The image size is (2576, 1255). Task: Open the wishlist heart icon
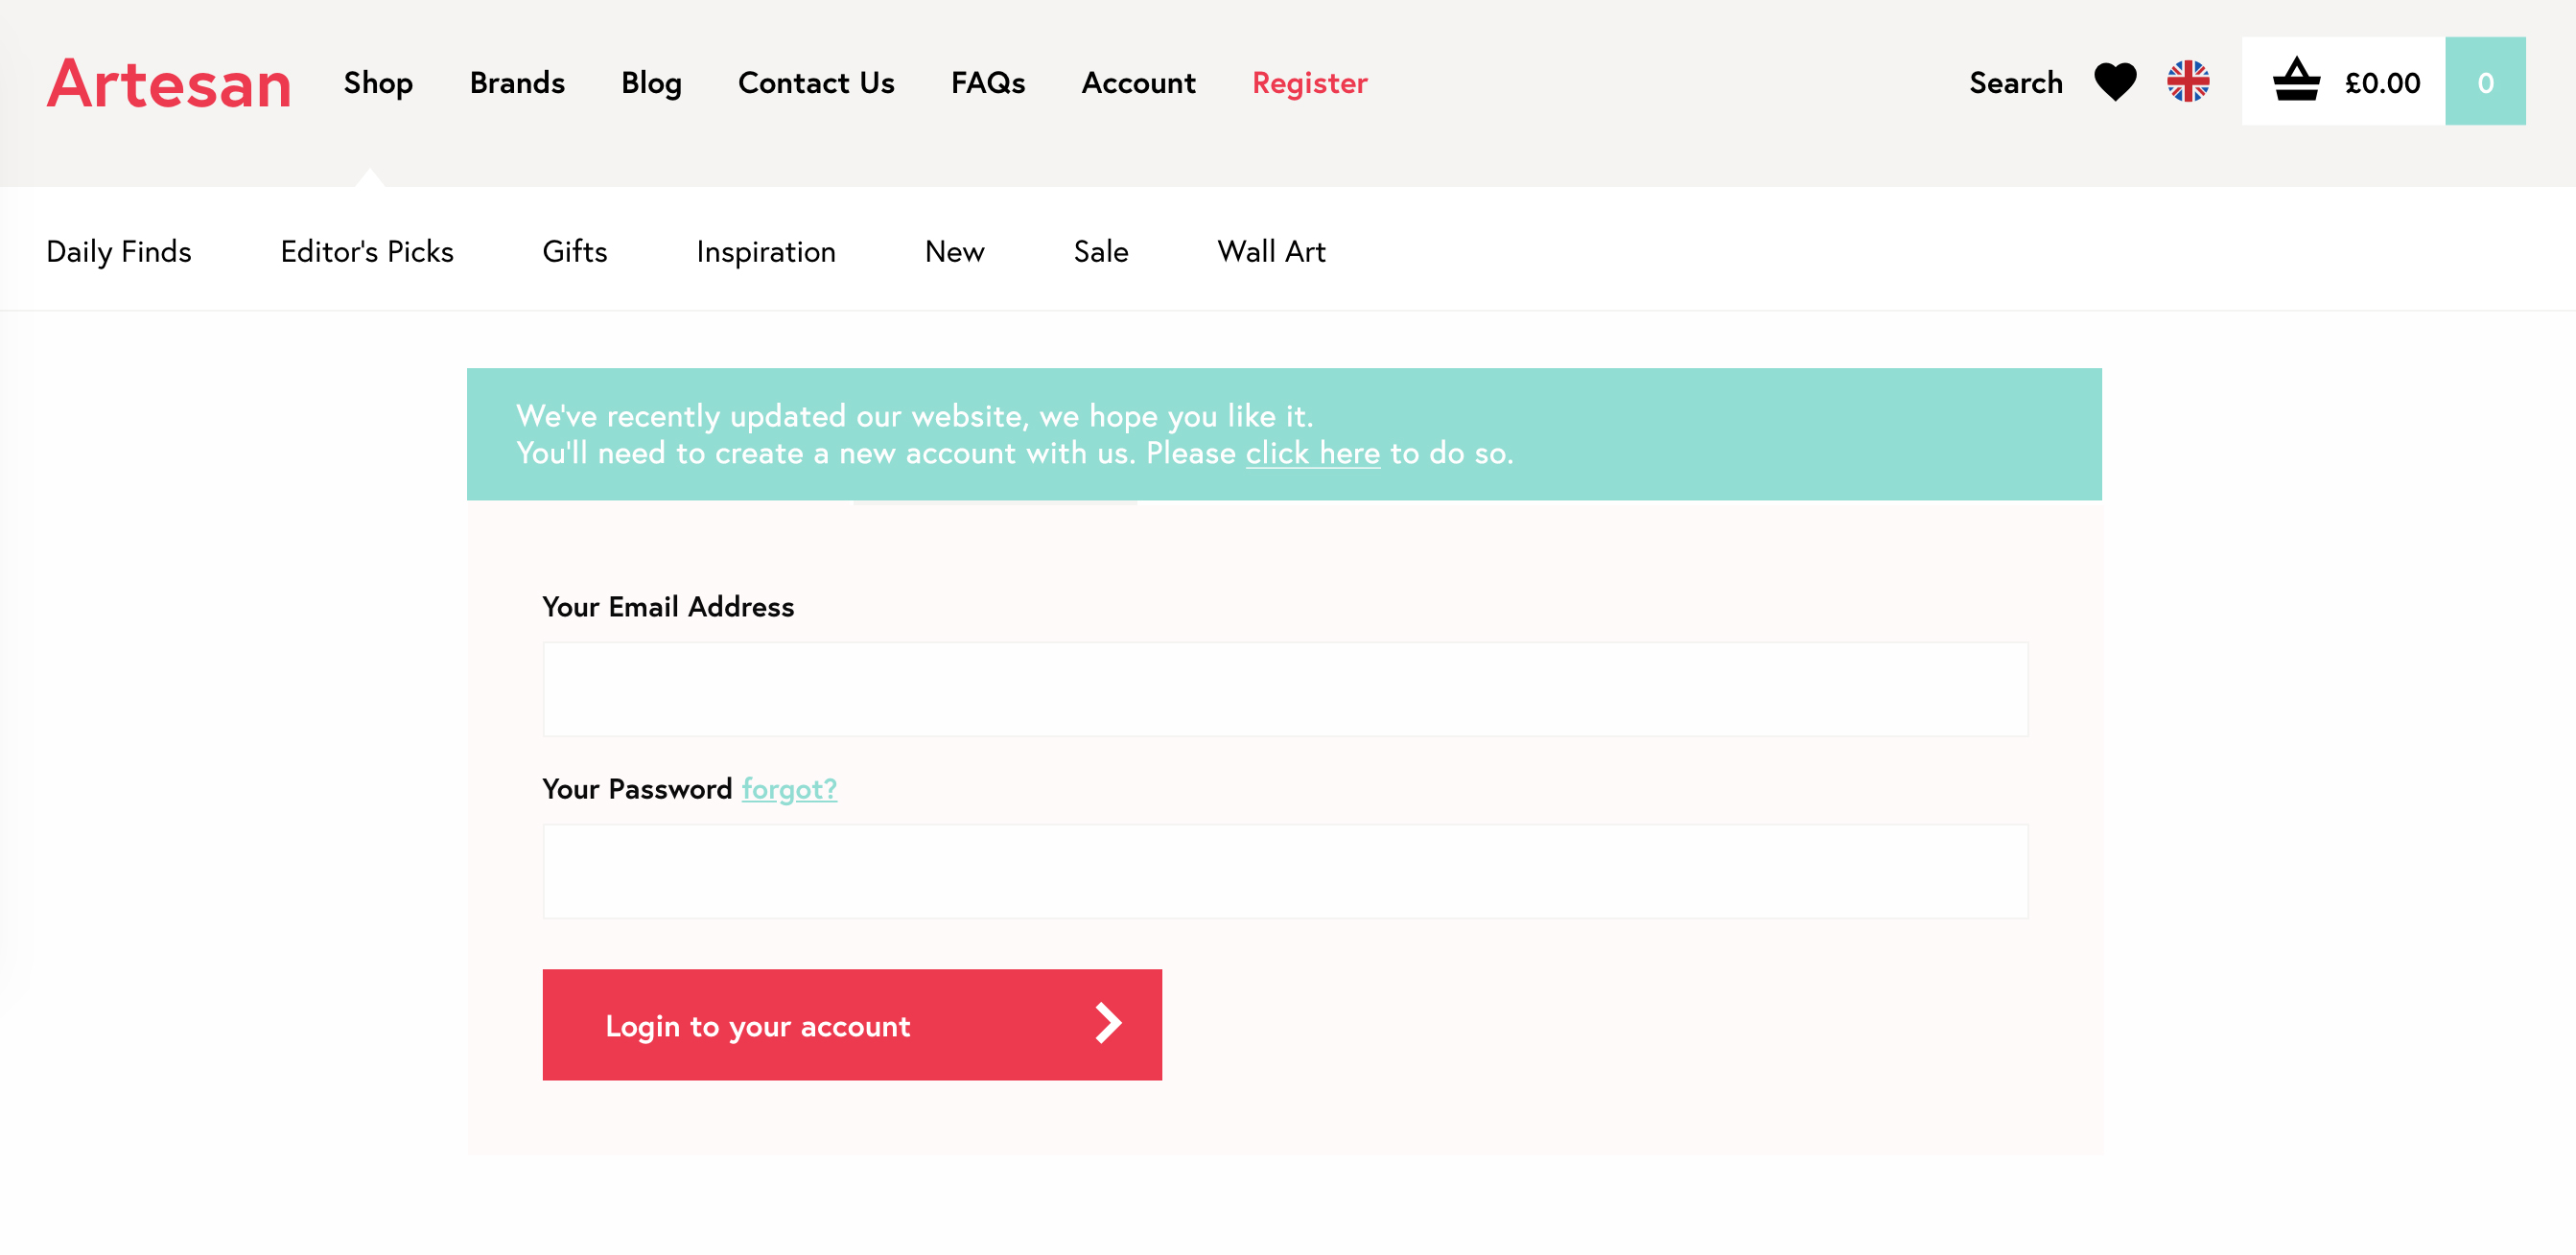click(x=2114, y=82)
